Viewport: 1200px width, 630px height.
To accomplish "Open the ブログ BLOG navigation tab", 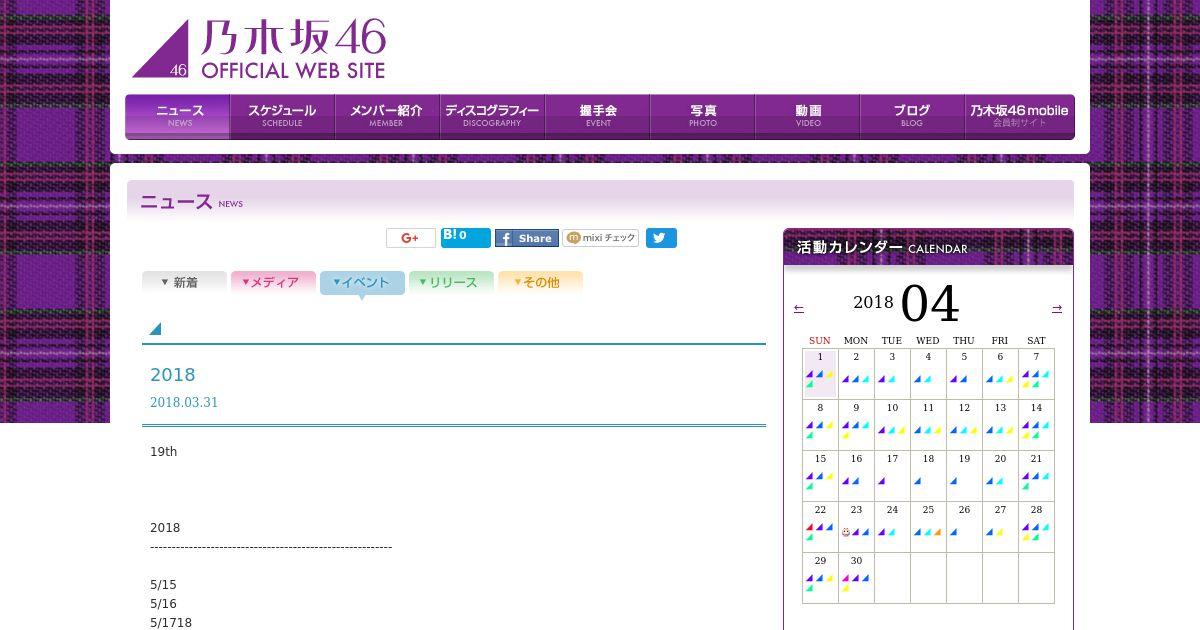I will coord(912,116).
